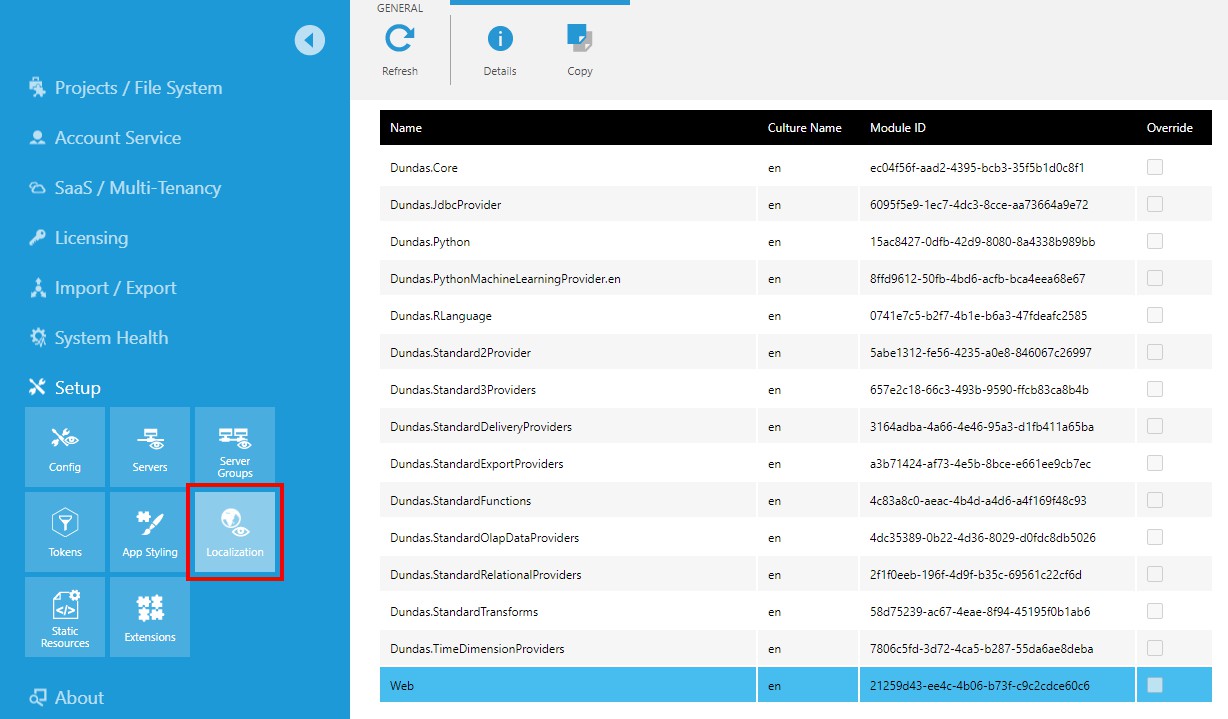Enable Override for Dundas.Core
This screenshot has height=719, width=1228.
click(1154, 167)
